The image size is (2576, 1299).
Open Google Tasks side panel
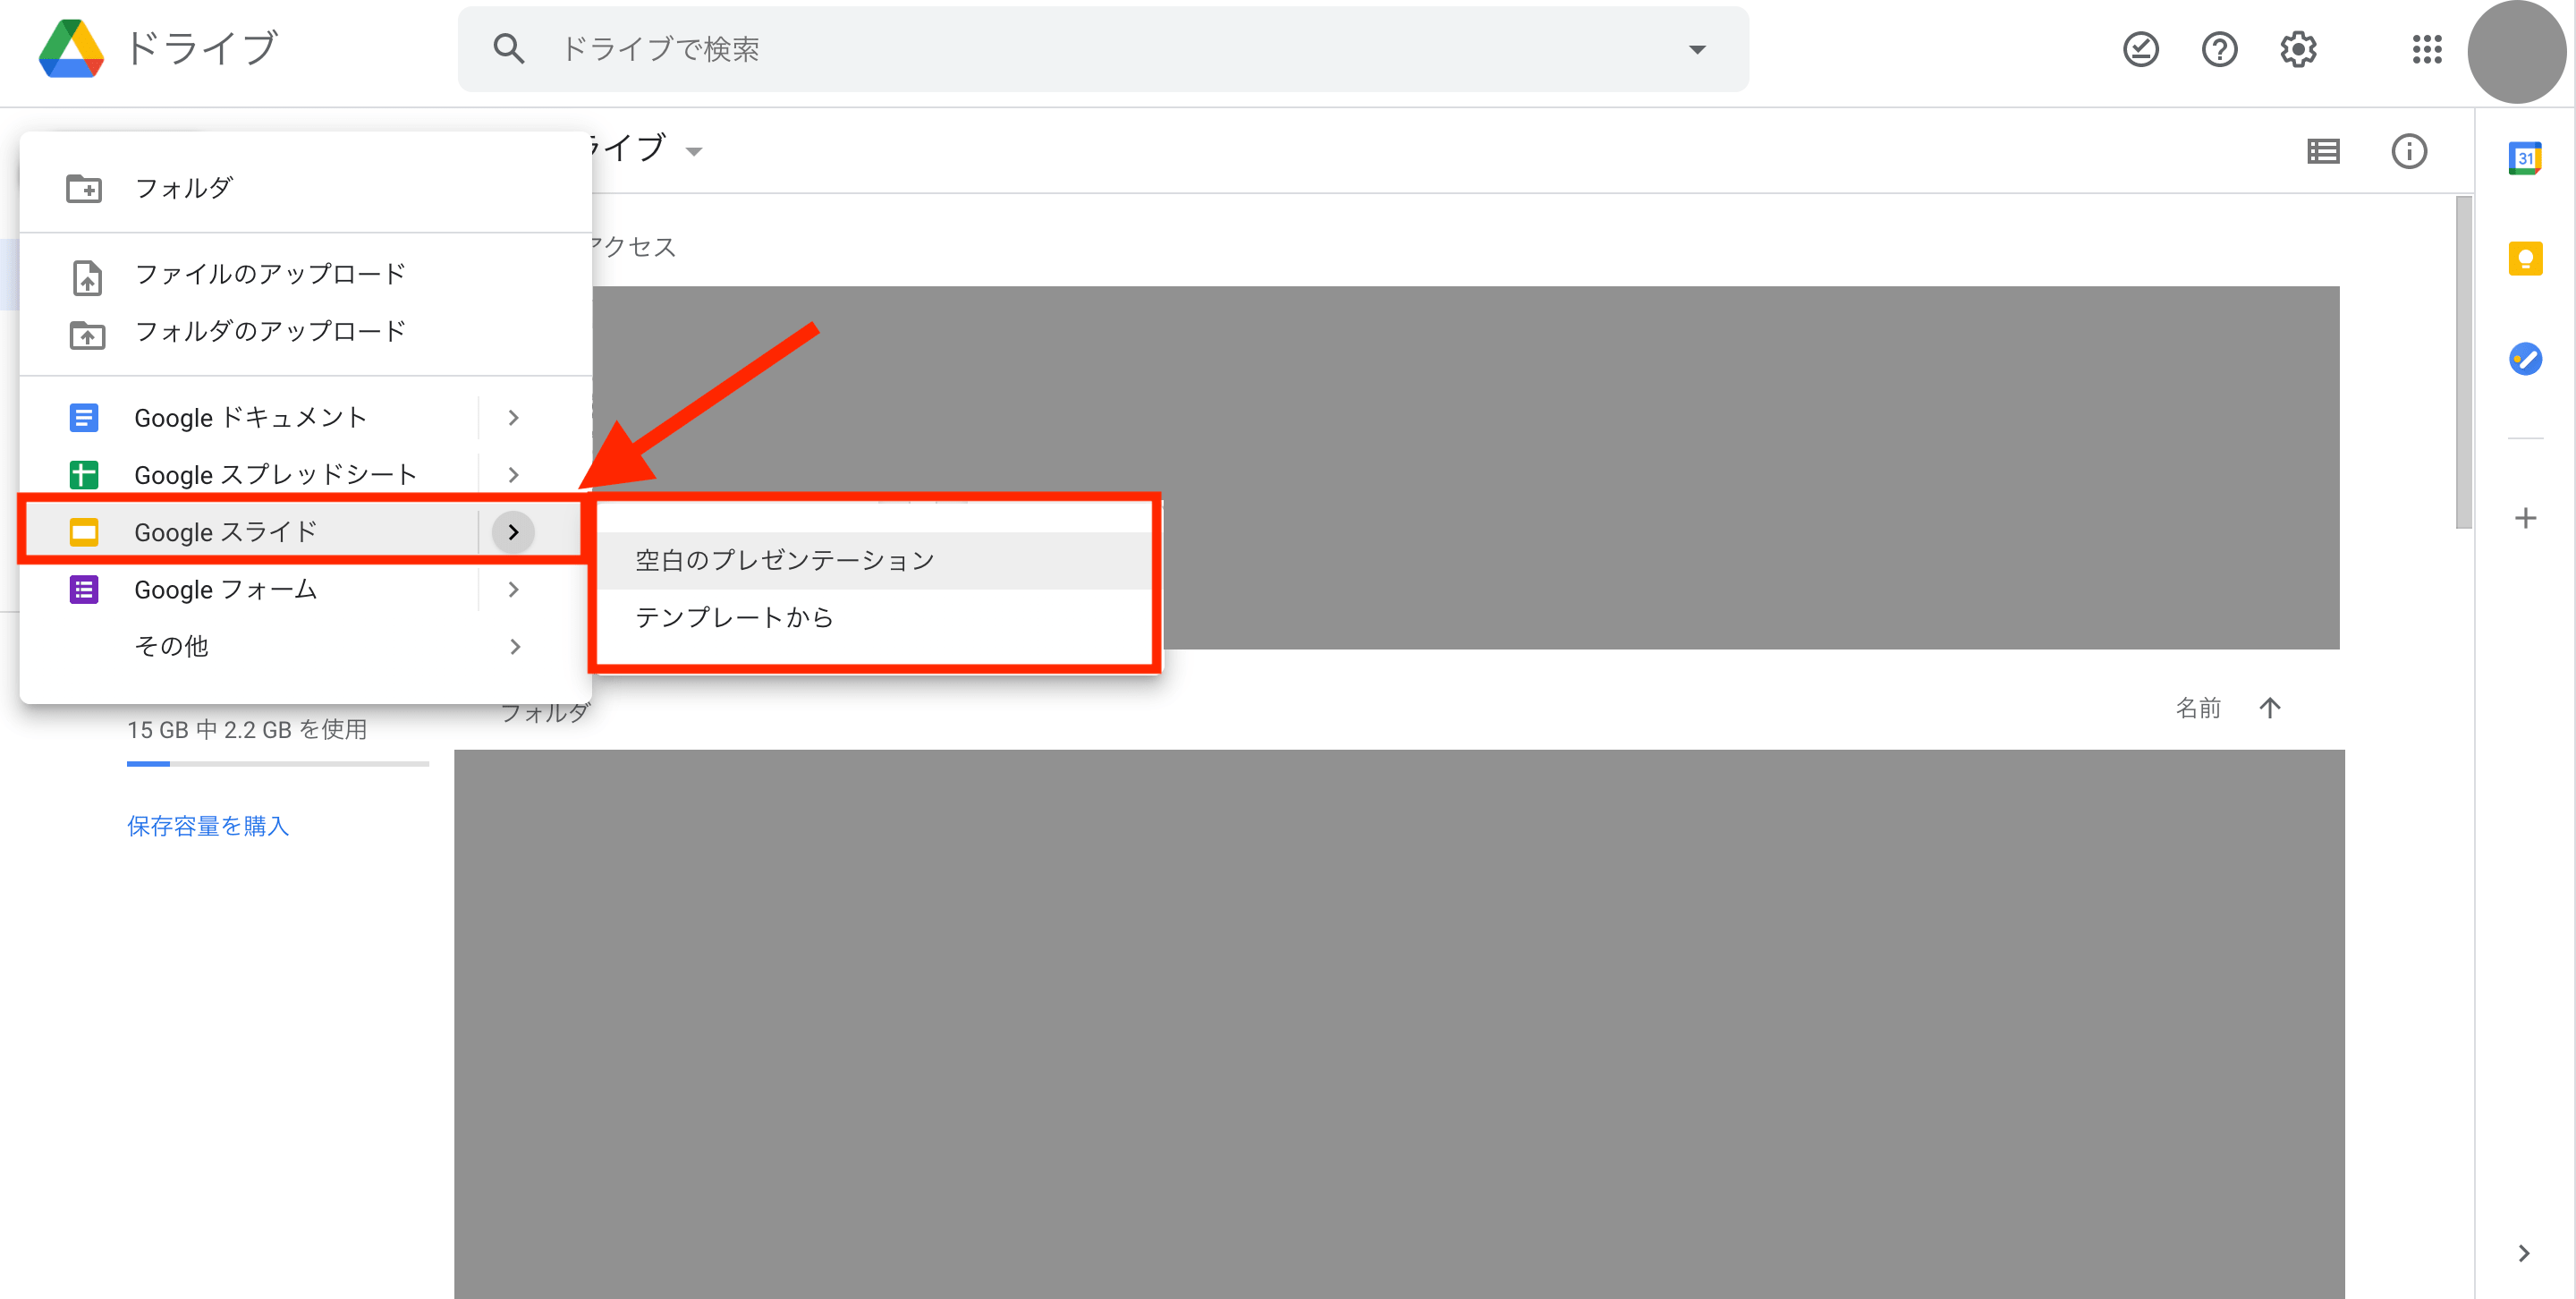point(2525,358)
